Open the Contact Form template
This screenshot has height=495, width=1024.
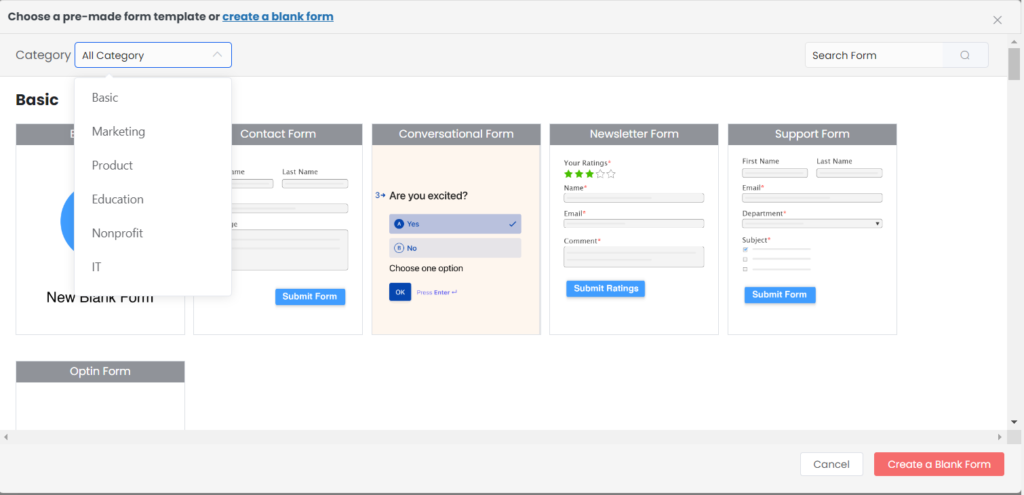[x=278, y=229]
